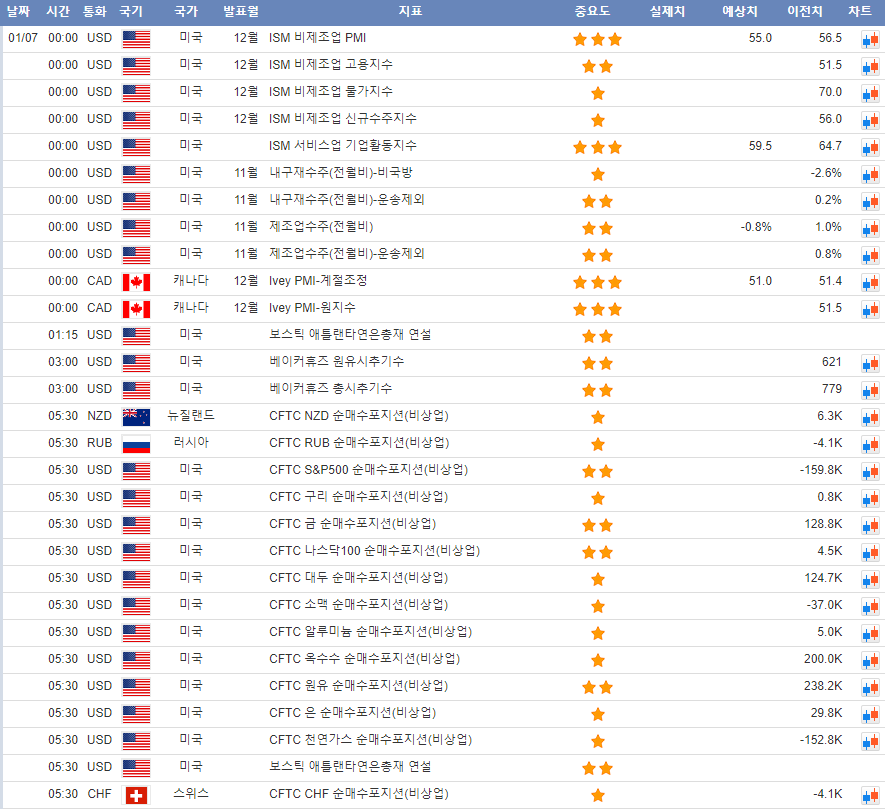Open CFTC 나스닥100 순매수포지션 indicator

click(375, 551)
